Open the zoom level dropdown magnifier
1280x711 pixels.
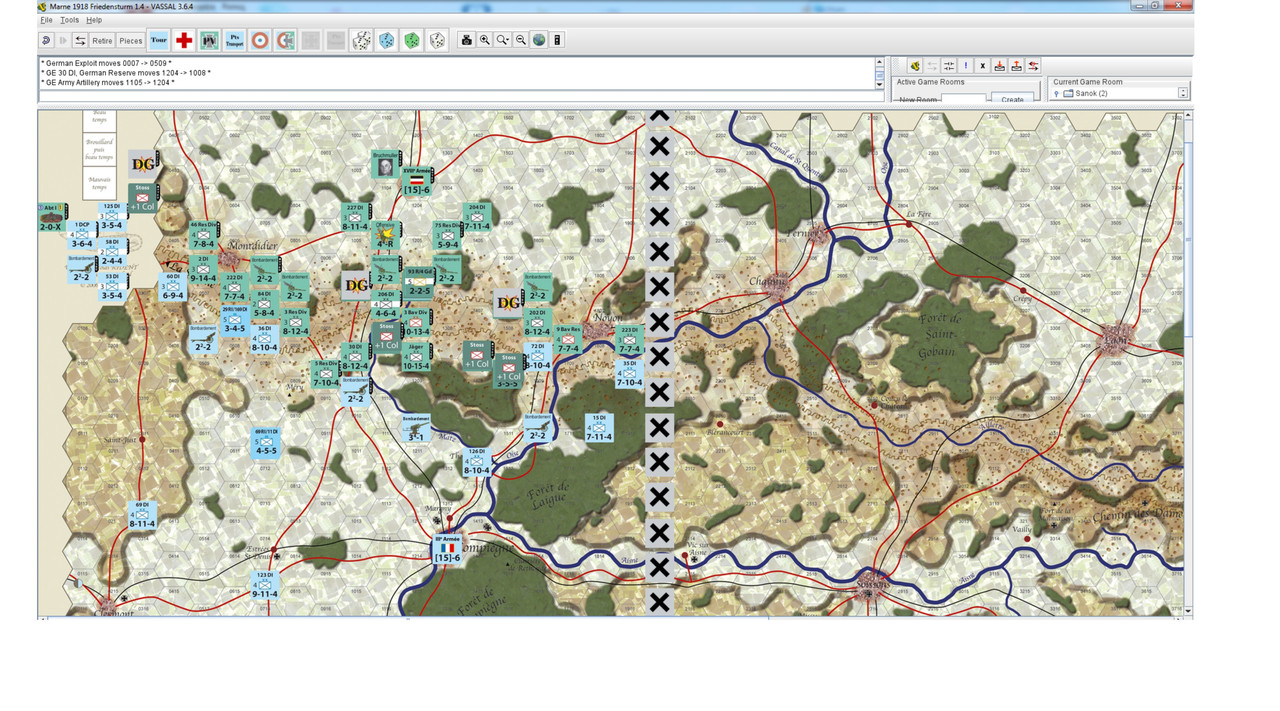[503, 40]
